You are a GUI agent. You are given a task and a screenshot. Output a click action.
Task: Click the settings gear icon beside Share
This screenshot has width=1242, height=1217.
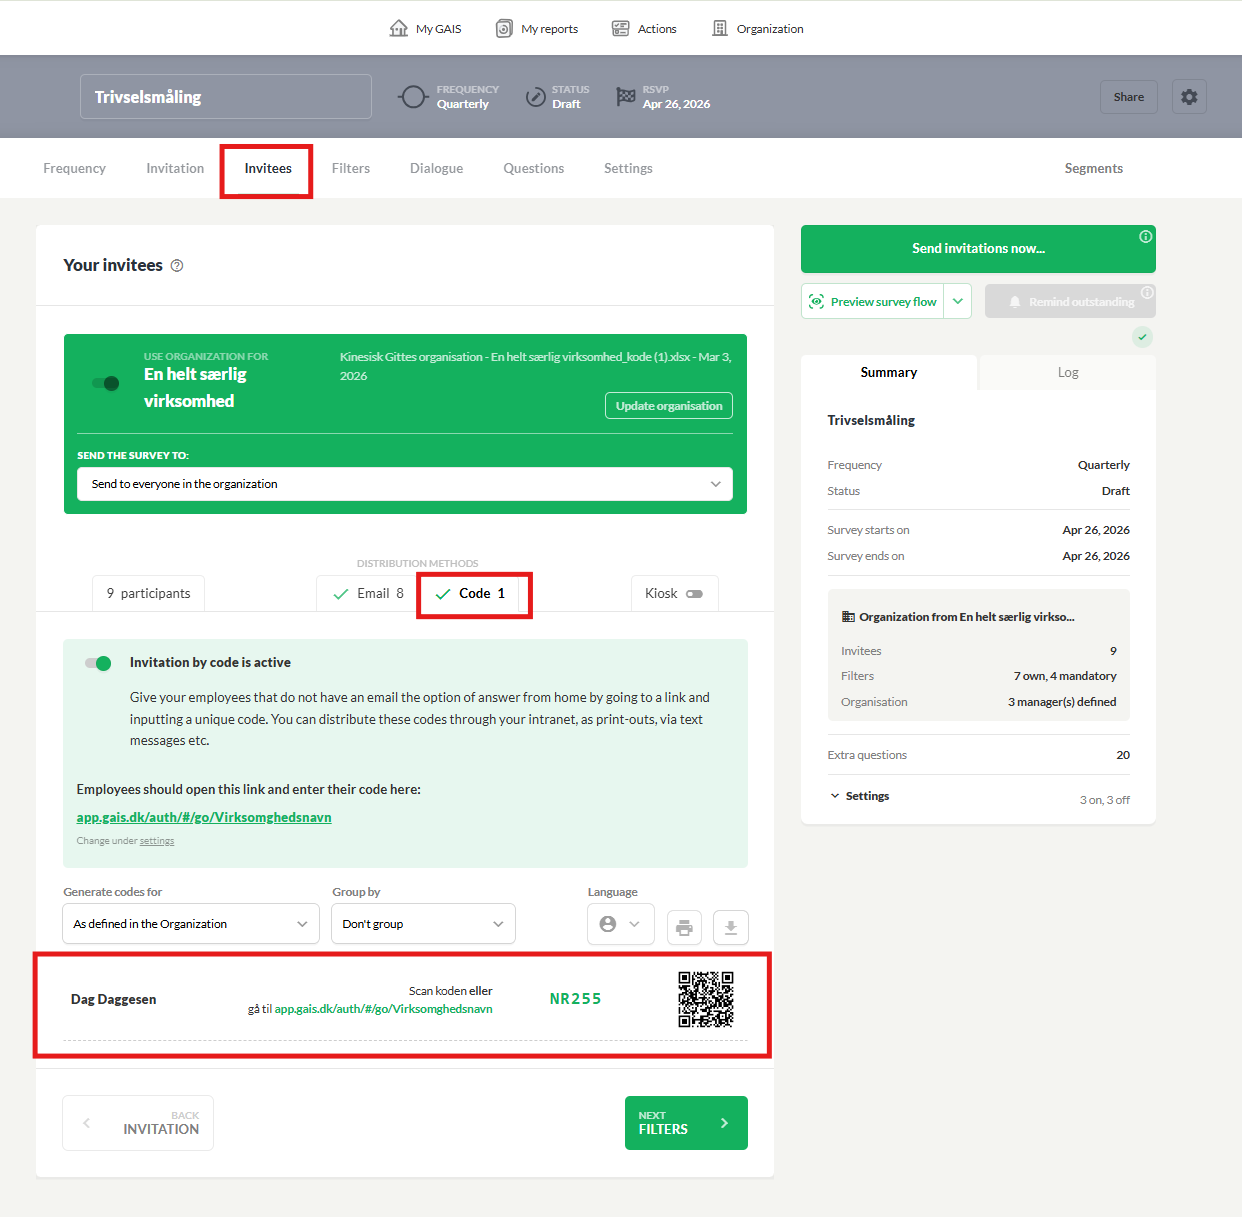pos(1189,97)
